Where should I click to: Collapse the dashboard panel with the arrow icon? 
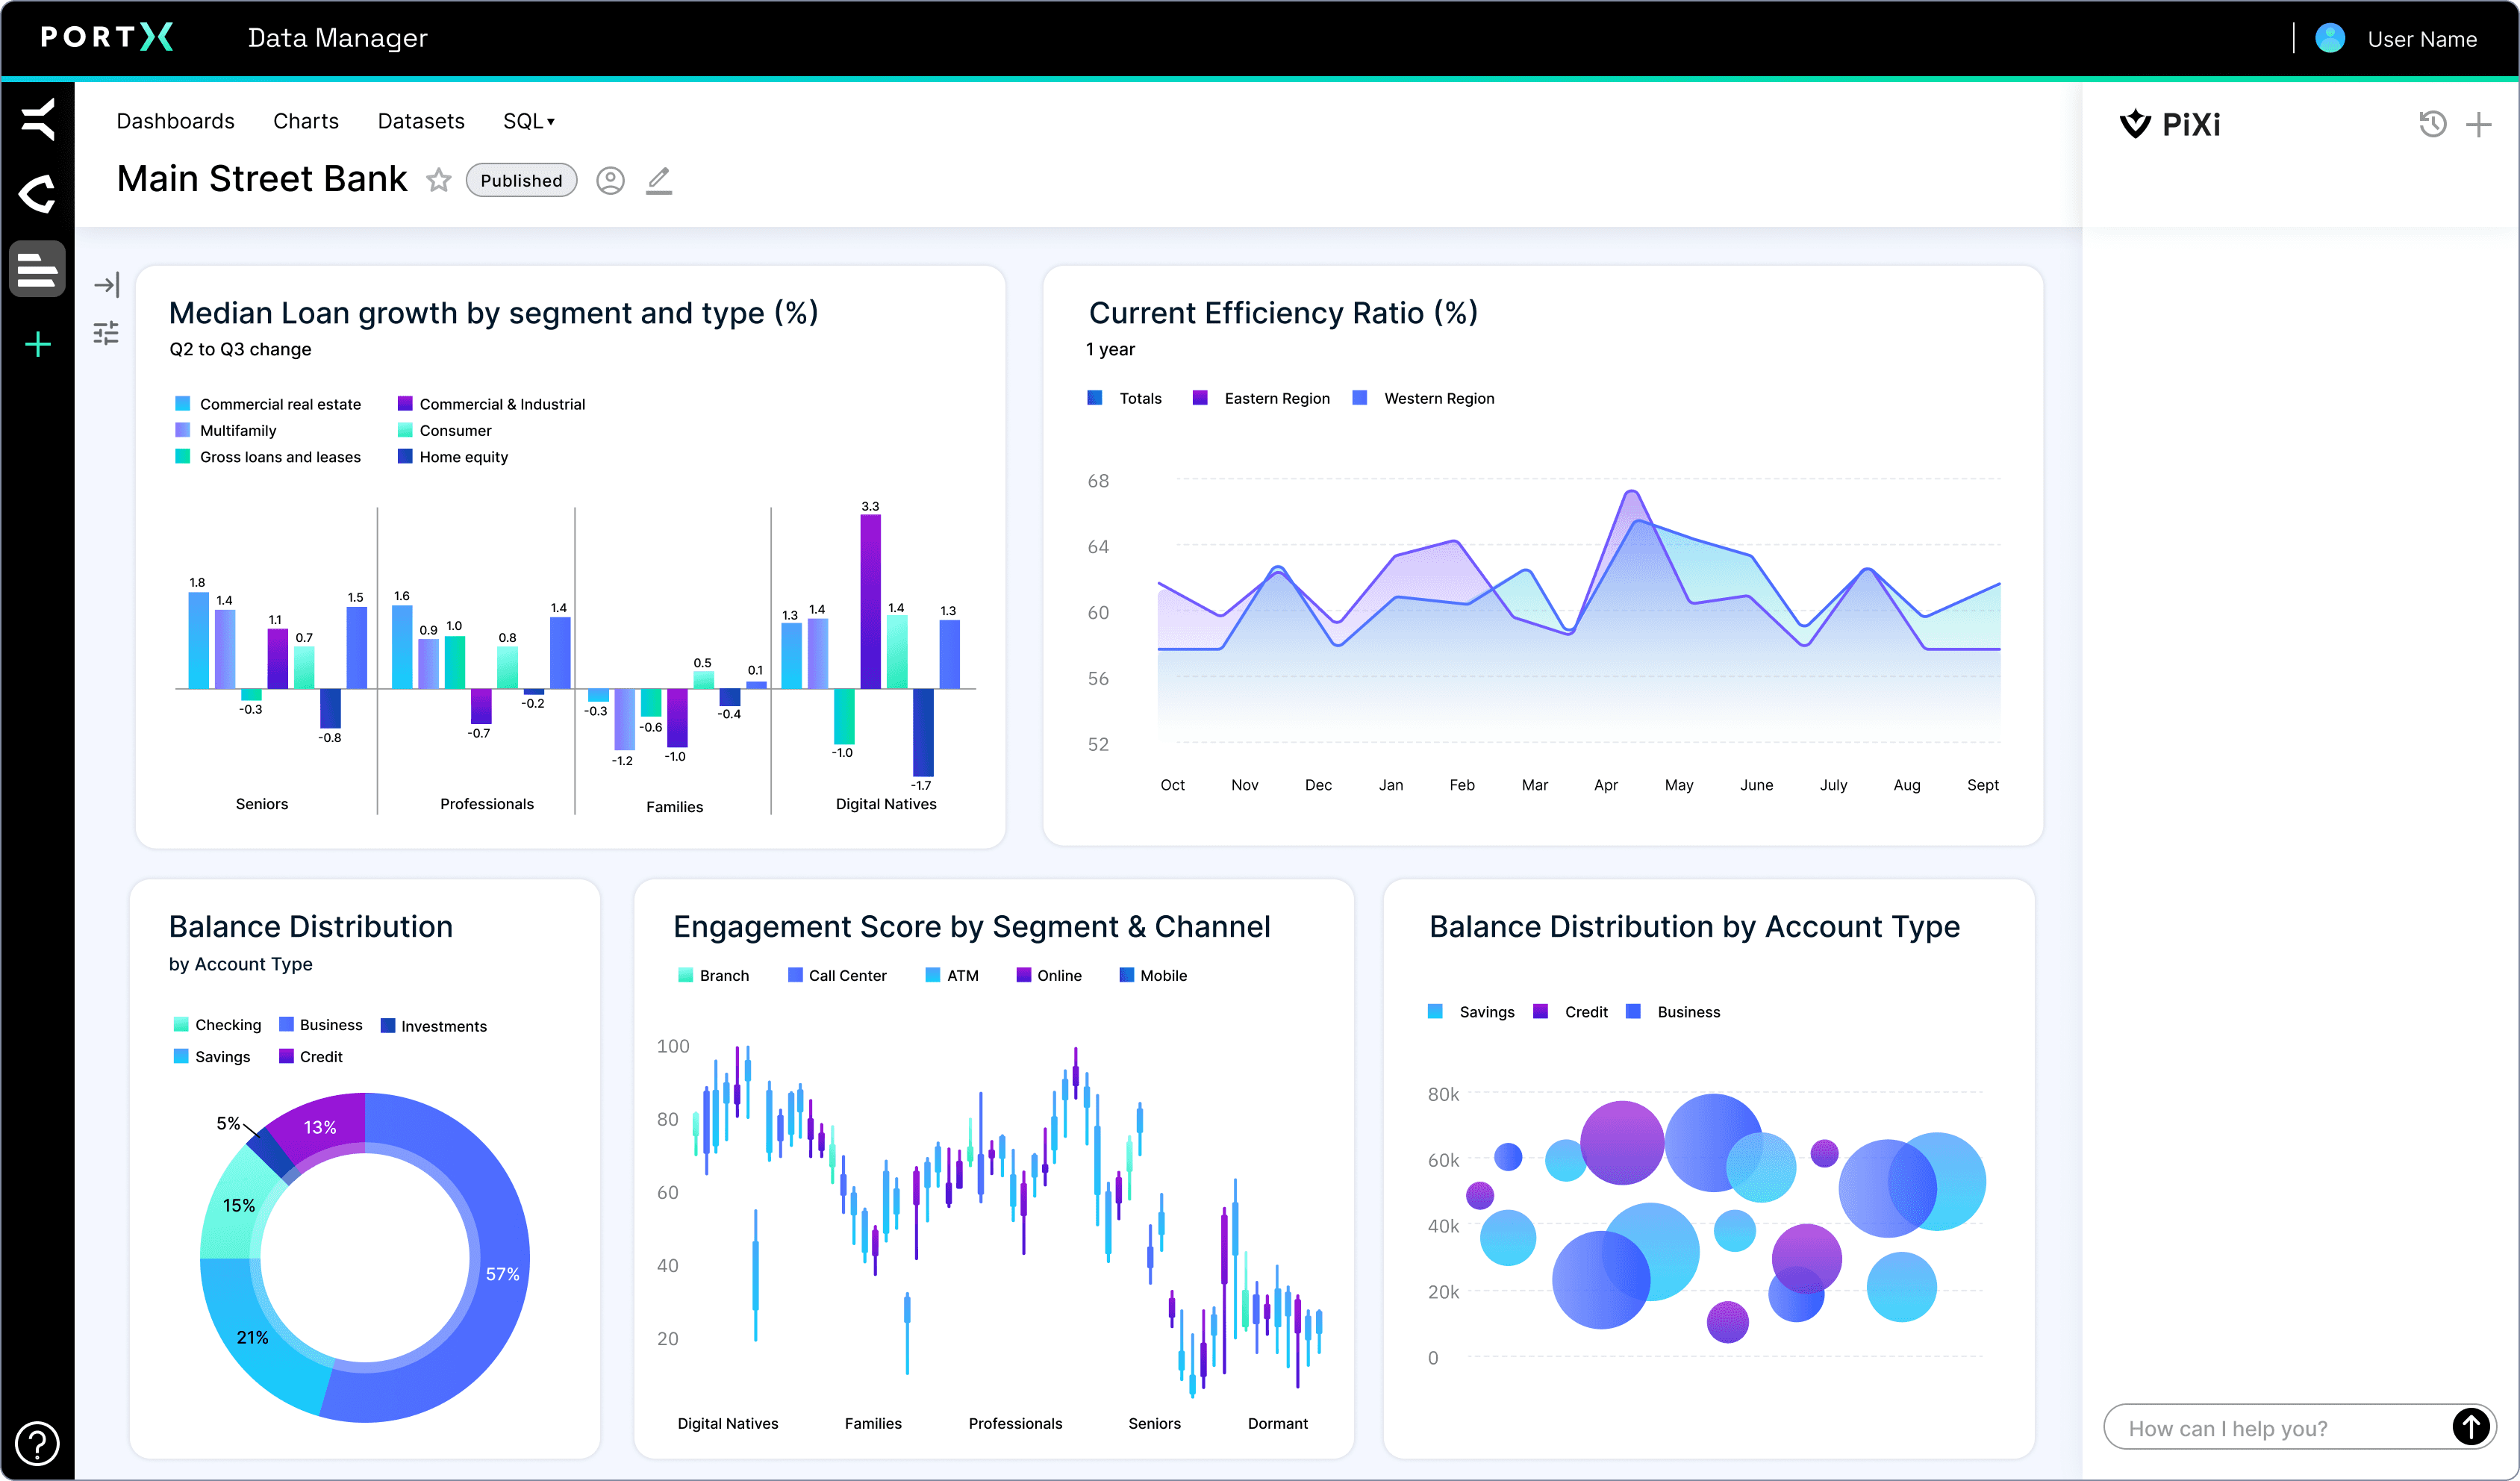(107, 284)
